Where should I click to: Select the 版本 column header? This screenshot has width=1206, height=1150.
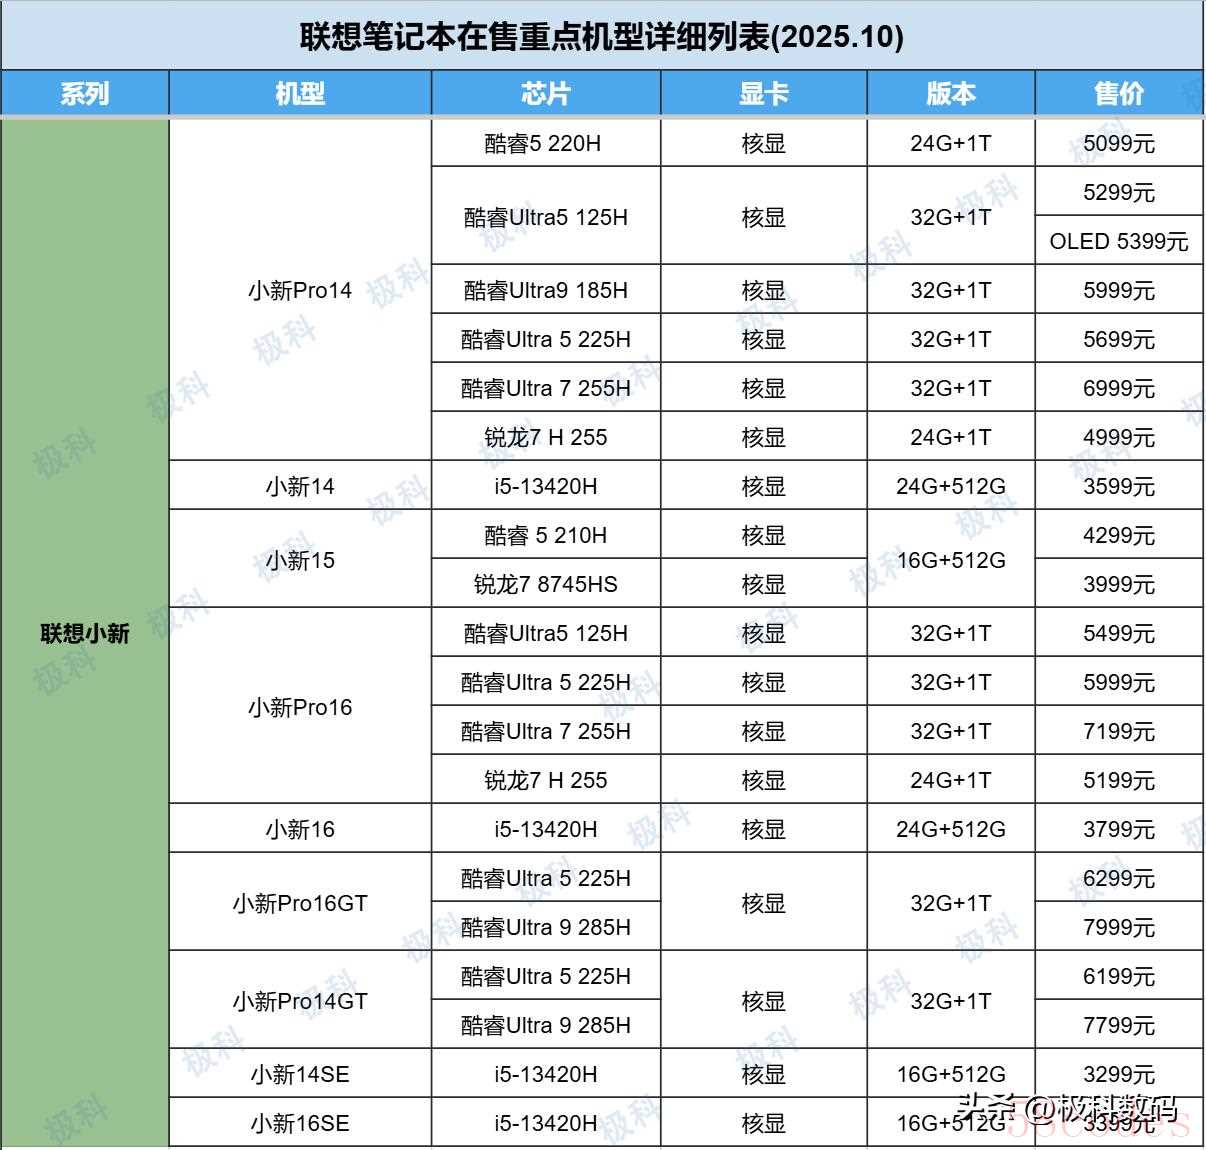coord(950,94)
